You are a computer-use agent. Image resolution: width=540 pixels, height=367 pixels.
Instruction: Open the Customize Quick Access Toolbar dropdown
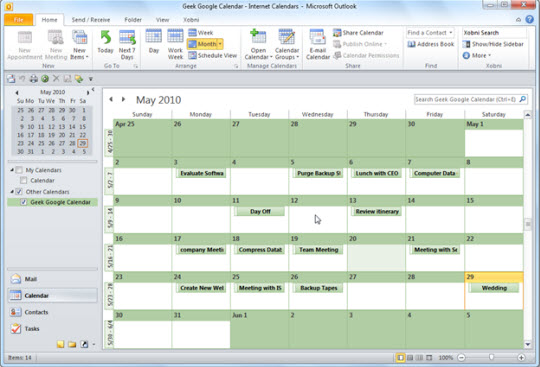click(x=91, y=79)
